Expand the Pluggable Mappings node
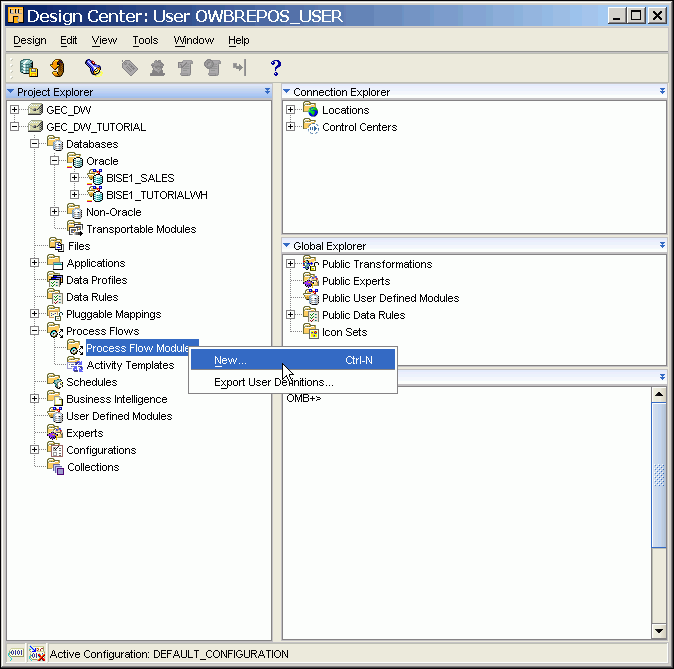This screenshot has width=674, height=669. point(34,314)
